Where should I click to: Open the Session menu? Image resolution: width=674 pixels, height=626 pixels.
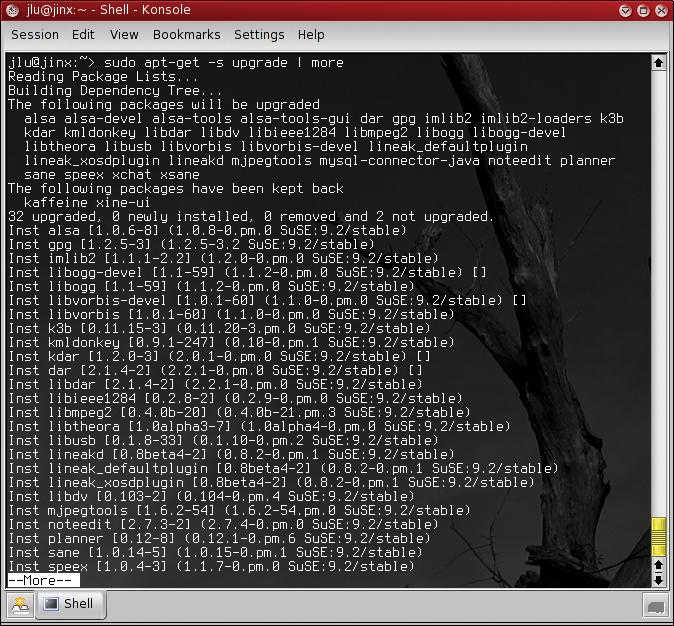pyautogui.click(x=35, y=34)
